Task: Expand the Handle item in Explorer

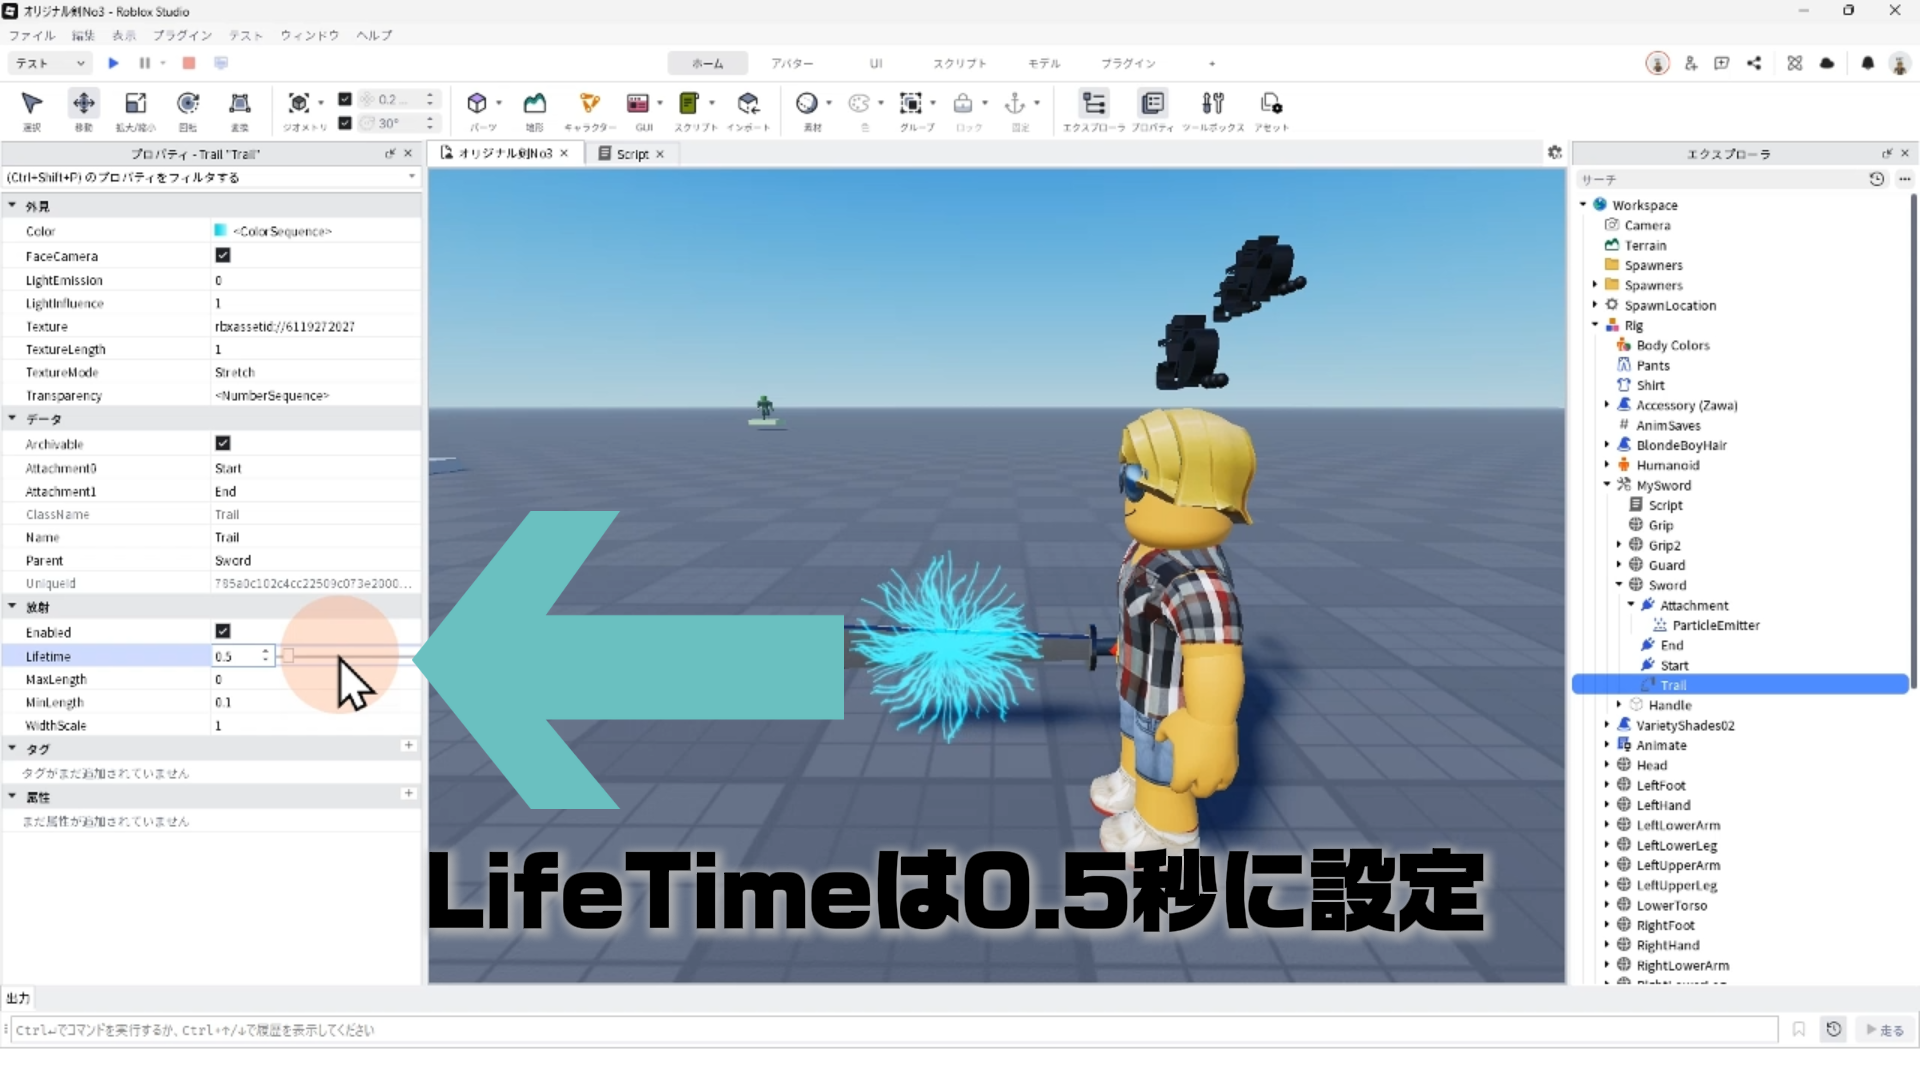Action: tap(1619, 705)
